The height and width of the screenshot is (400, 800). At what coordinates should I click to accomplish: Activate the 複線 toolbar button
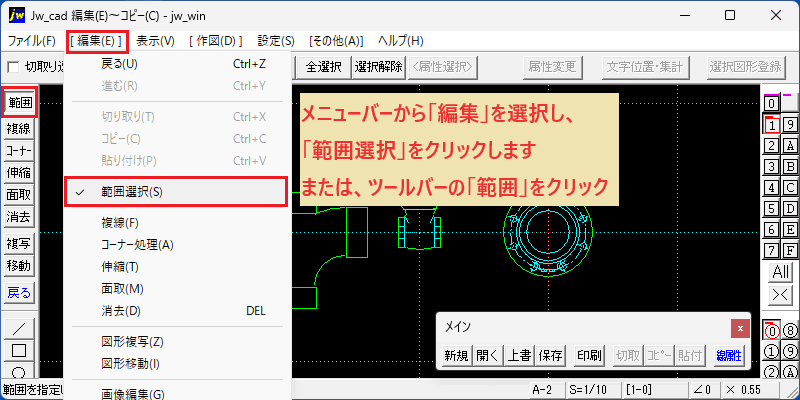19,129
